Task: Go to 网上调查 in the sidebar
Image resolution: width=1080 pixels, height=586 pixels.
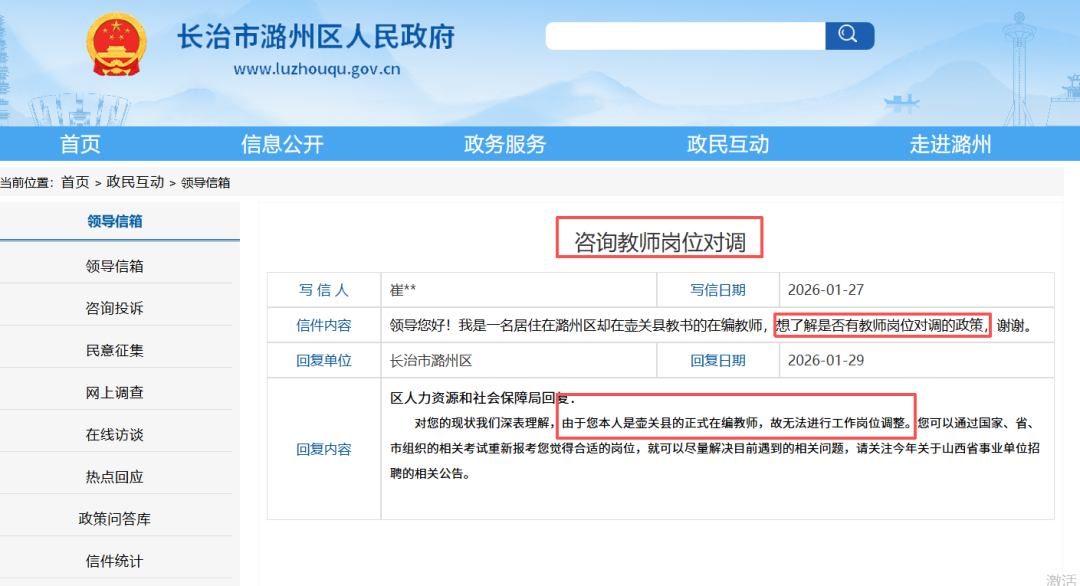Action: (114, 393)
